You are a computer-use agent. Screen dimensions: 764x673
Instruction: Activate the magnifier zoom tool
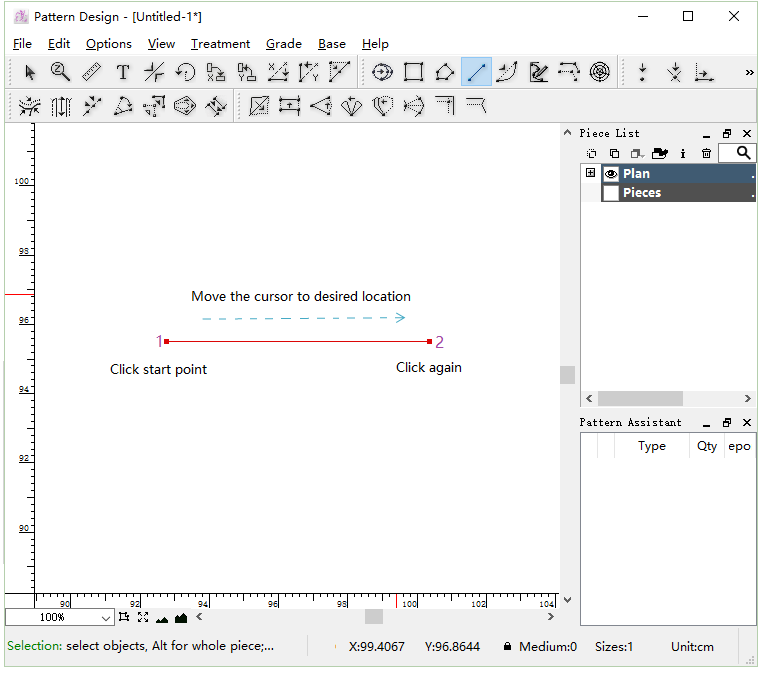pos(60,72)
